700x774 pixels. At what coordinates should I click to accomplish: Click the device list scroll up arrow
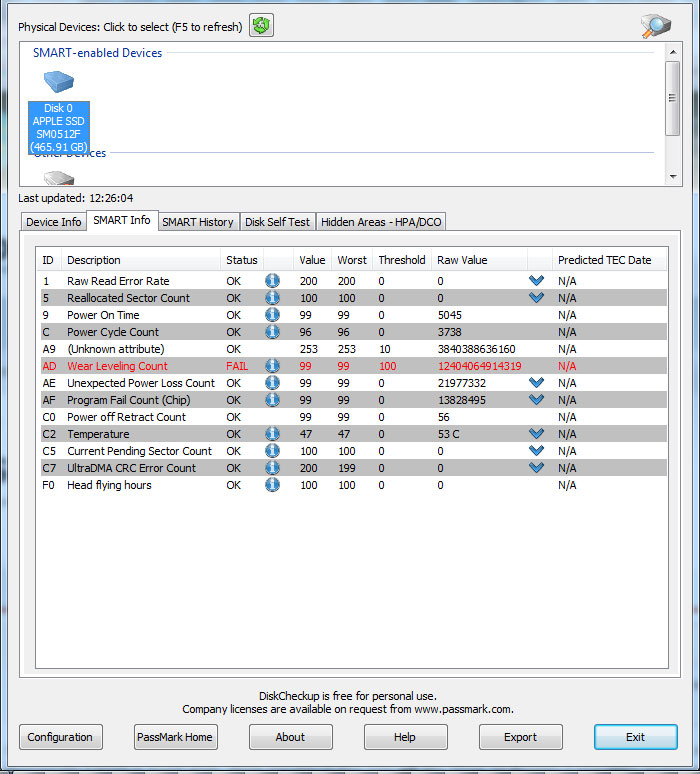pos(673,51)
